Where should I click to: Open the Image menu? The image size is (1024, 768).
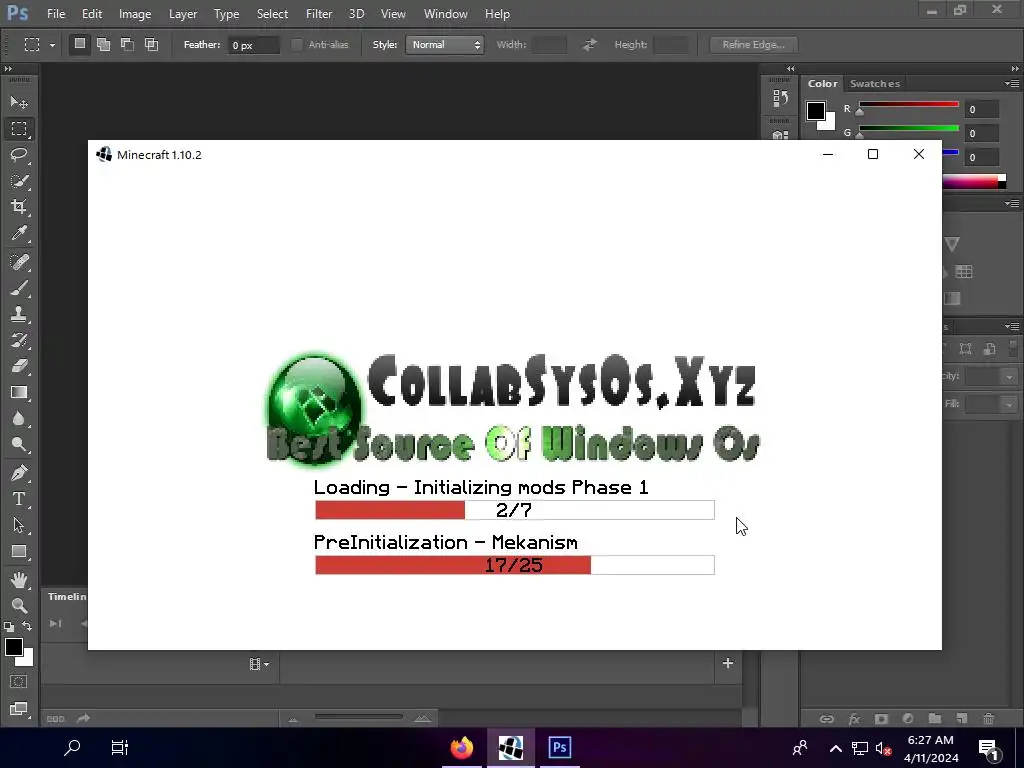135,14
